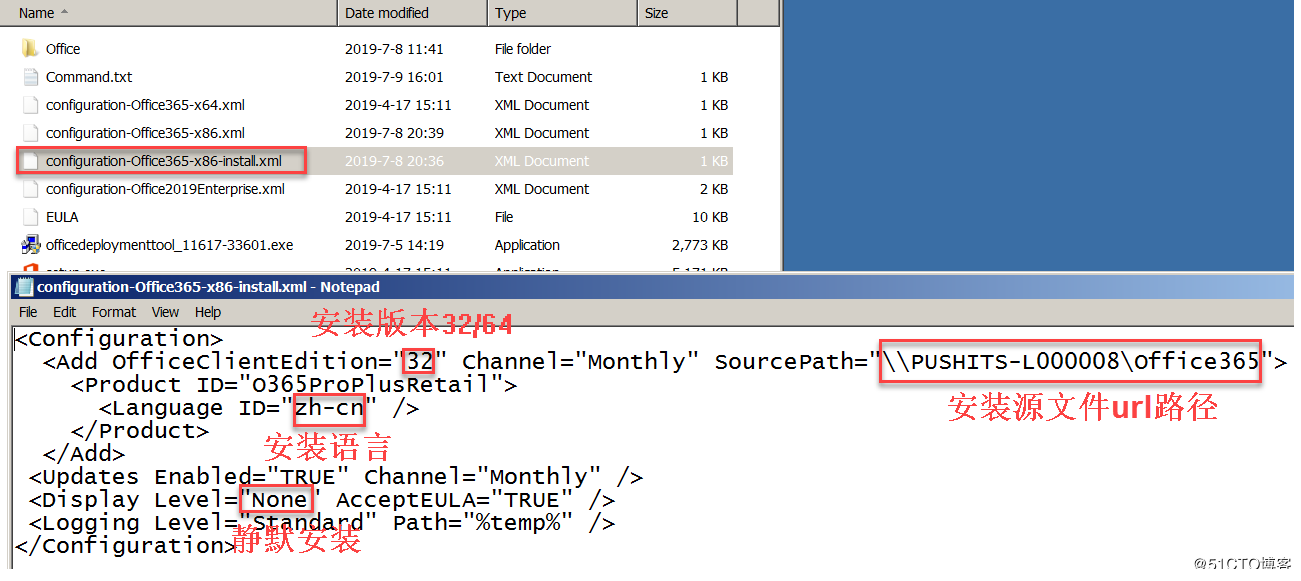Select configuration-Office365-x64.xml file name
Viewport: 1301px width, 581px height.
click(x=145, y=105)
